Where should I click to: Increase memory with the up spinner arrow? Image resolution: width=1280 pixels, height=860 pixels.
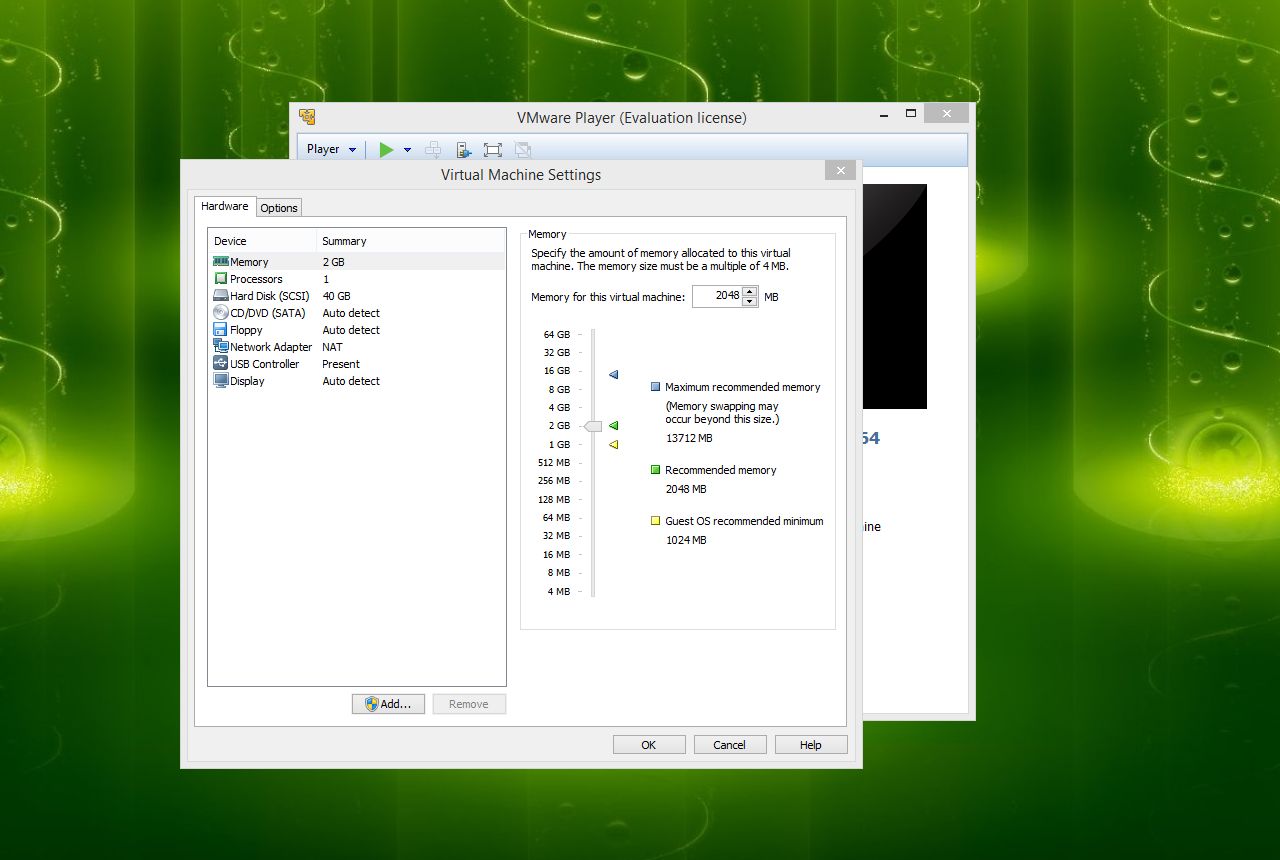coord(750,291)
